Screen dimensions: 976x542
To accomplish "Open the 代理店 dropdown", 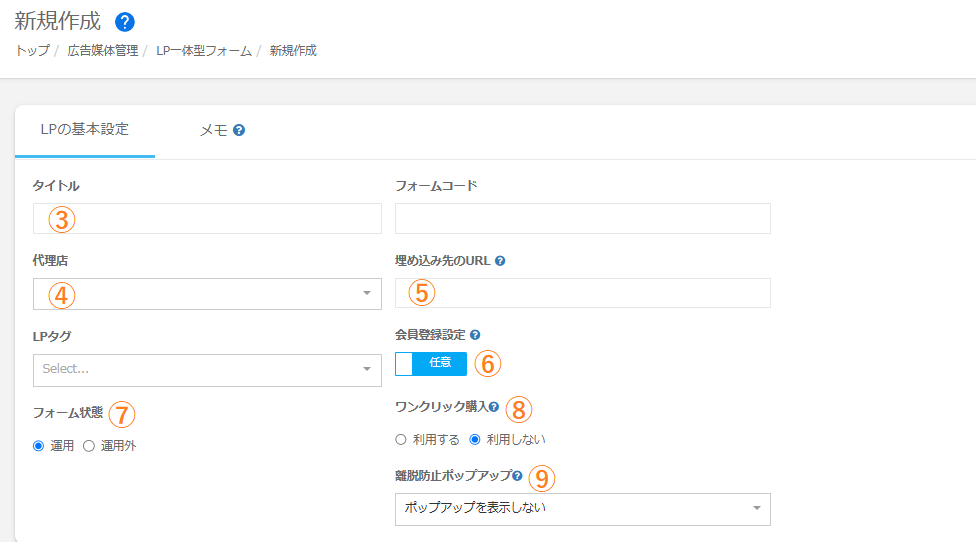I will (207, 294).
